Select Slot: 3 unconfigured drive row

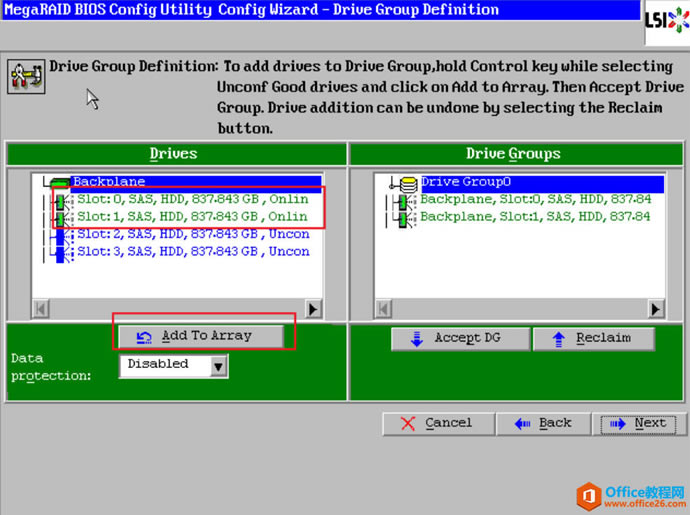click(193, 251)
